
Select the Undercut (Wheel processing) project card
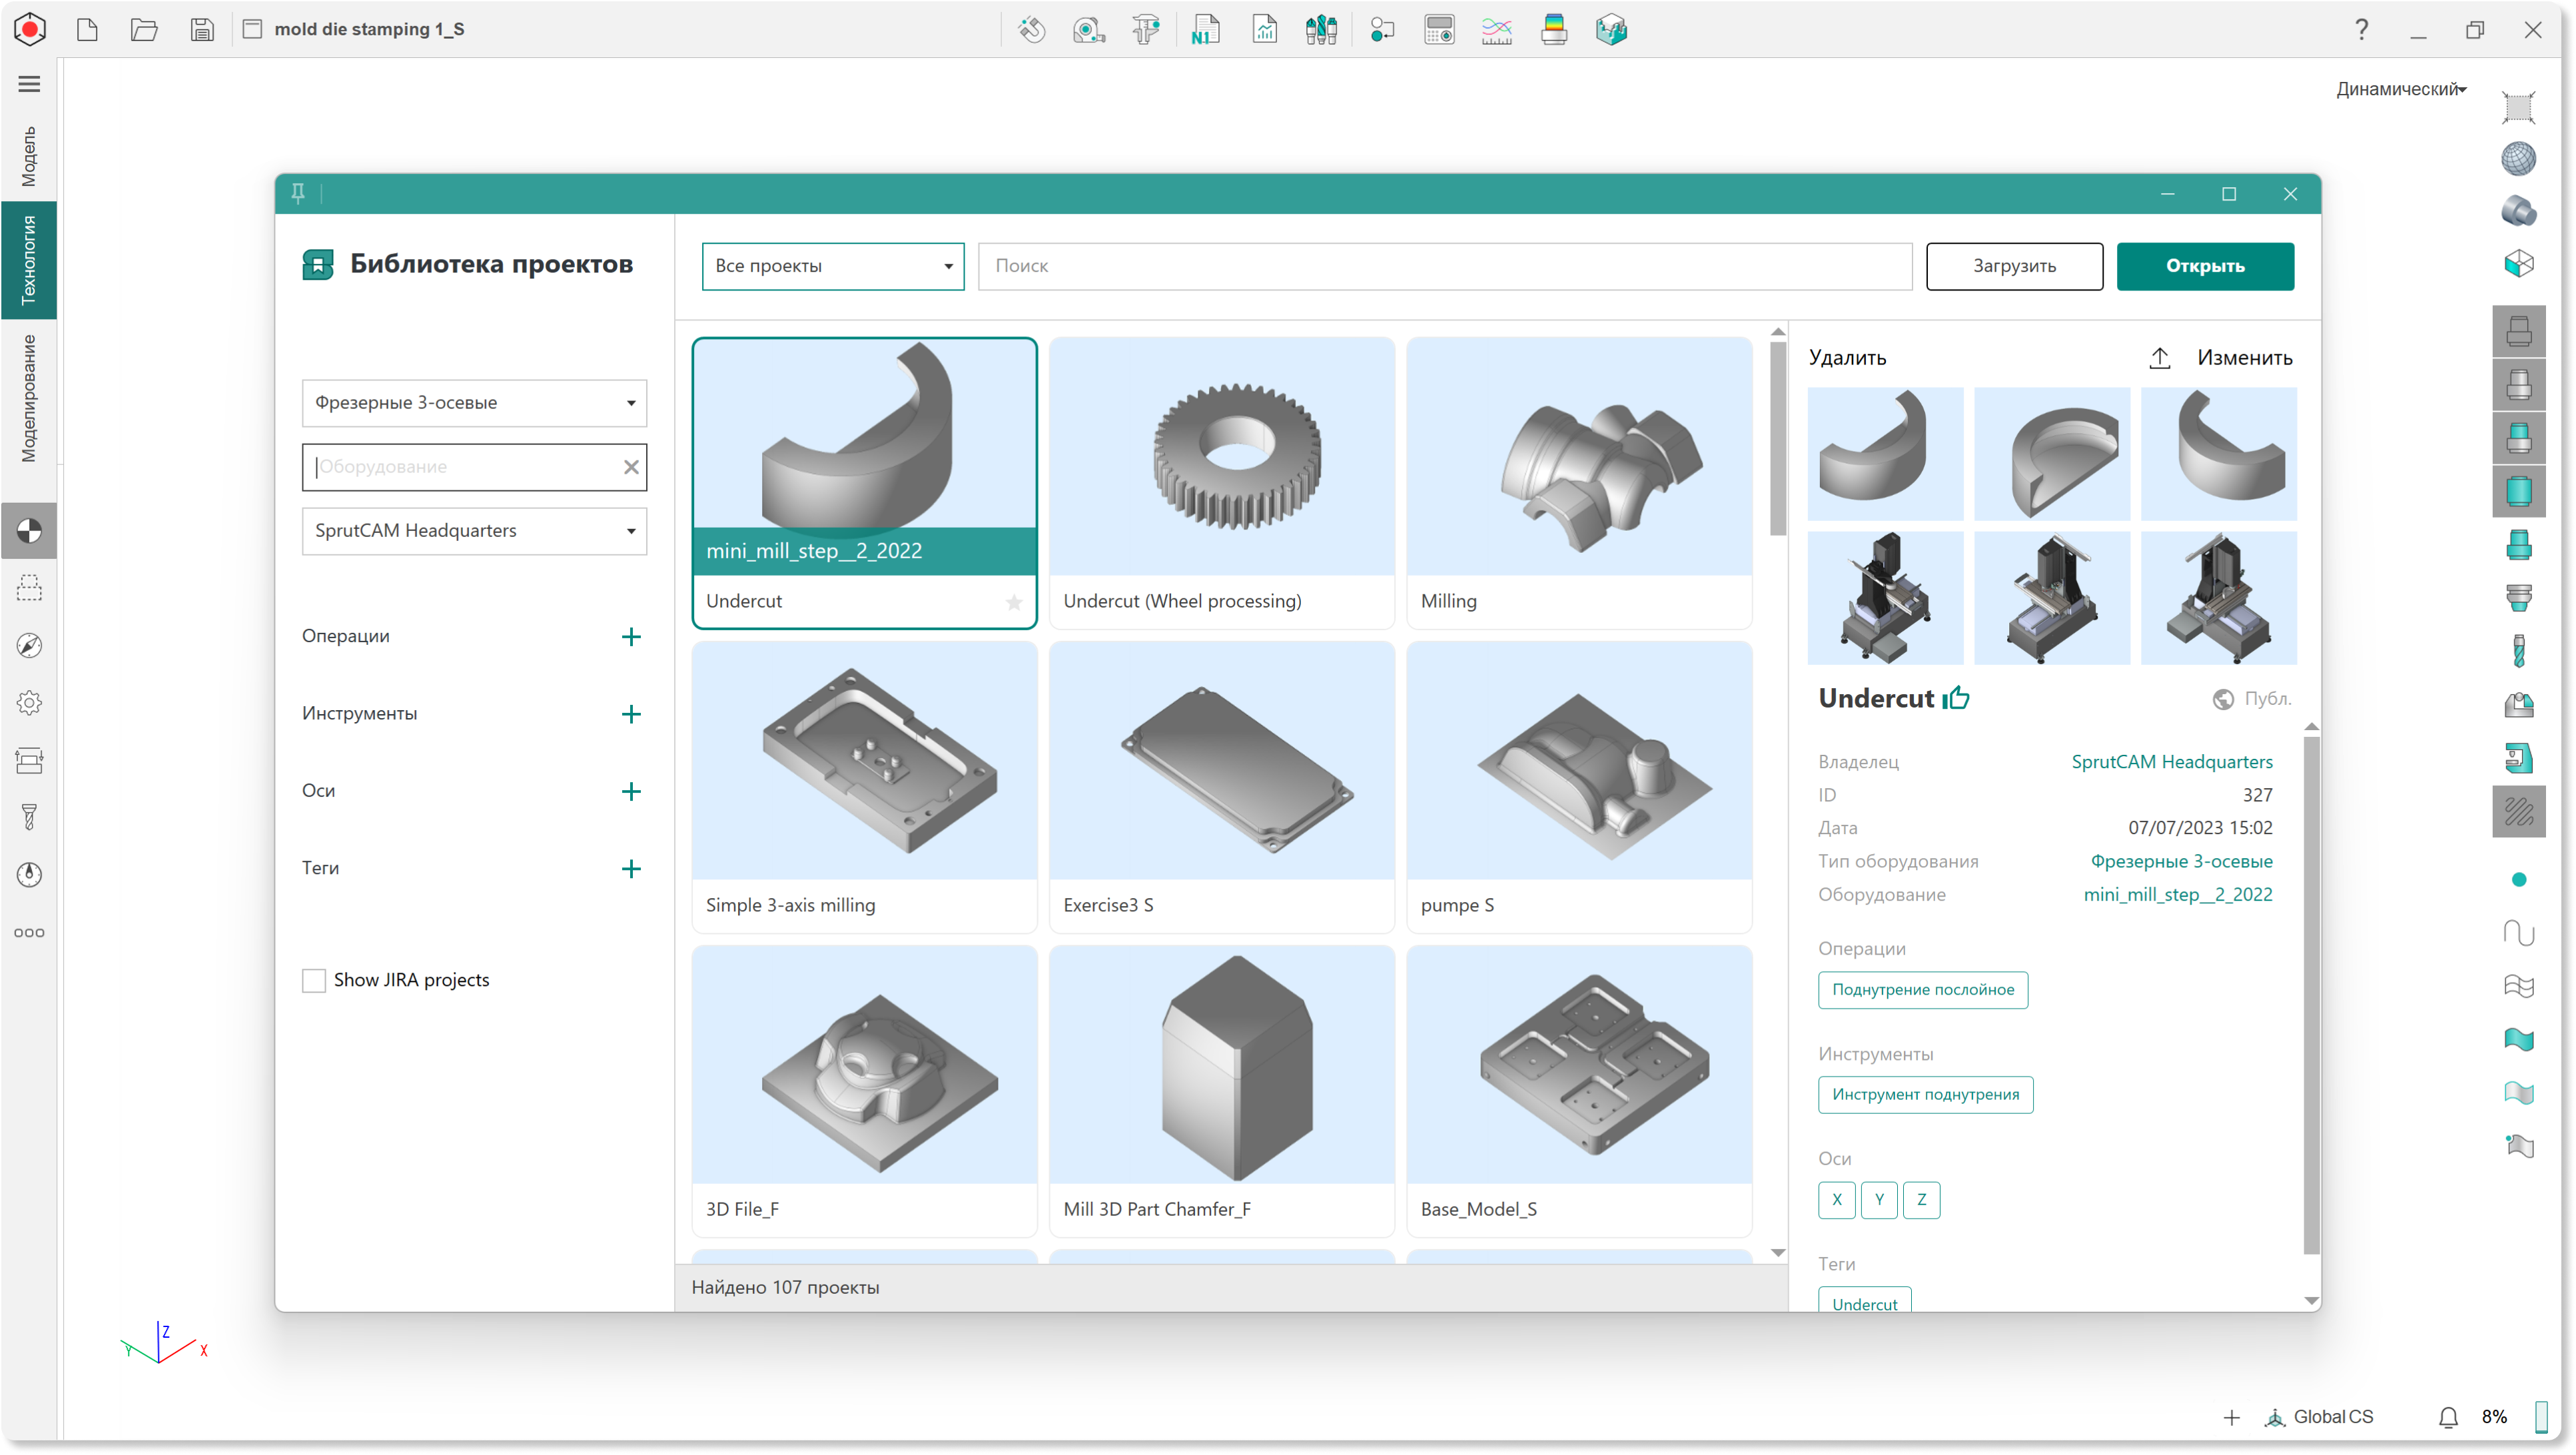click(1222, 483)
